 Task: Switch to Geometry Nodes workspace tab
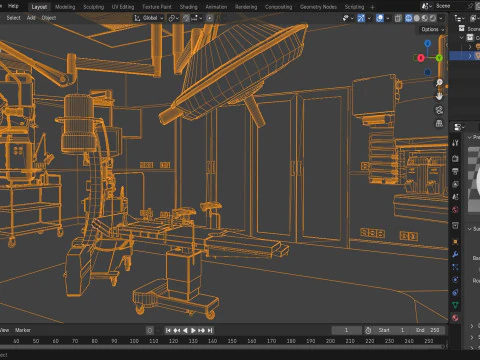coord(318,7)
